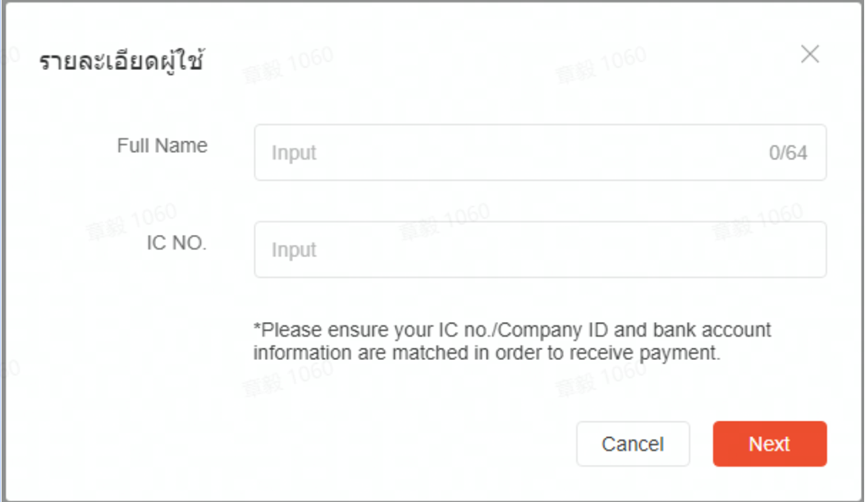
Task: Click the asterisk payment matching reminder
Action: pyautogui.click(x=512, y=330)
